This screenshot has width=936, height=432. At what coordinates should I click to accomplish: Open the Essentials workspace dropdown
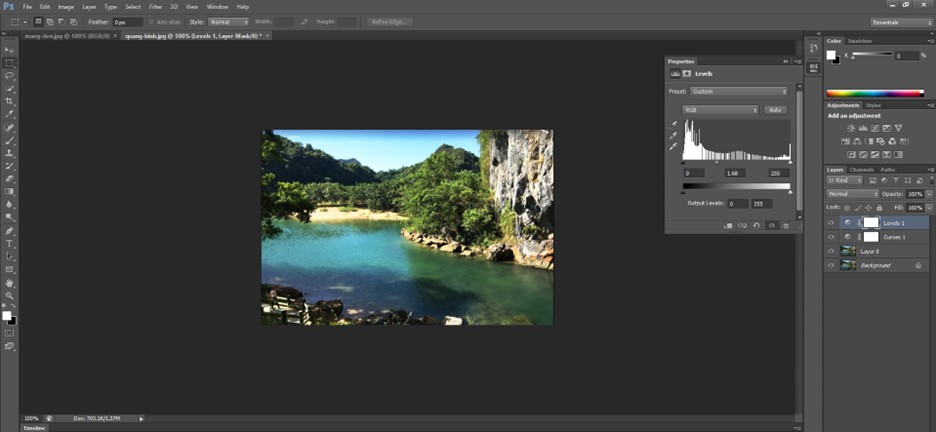pos(901,22)
